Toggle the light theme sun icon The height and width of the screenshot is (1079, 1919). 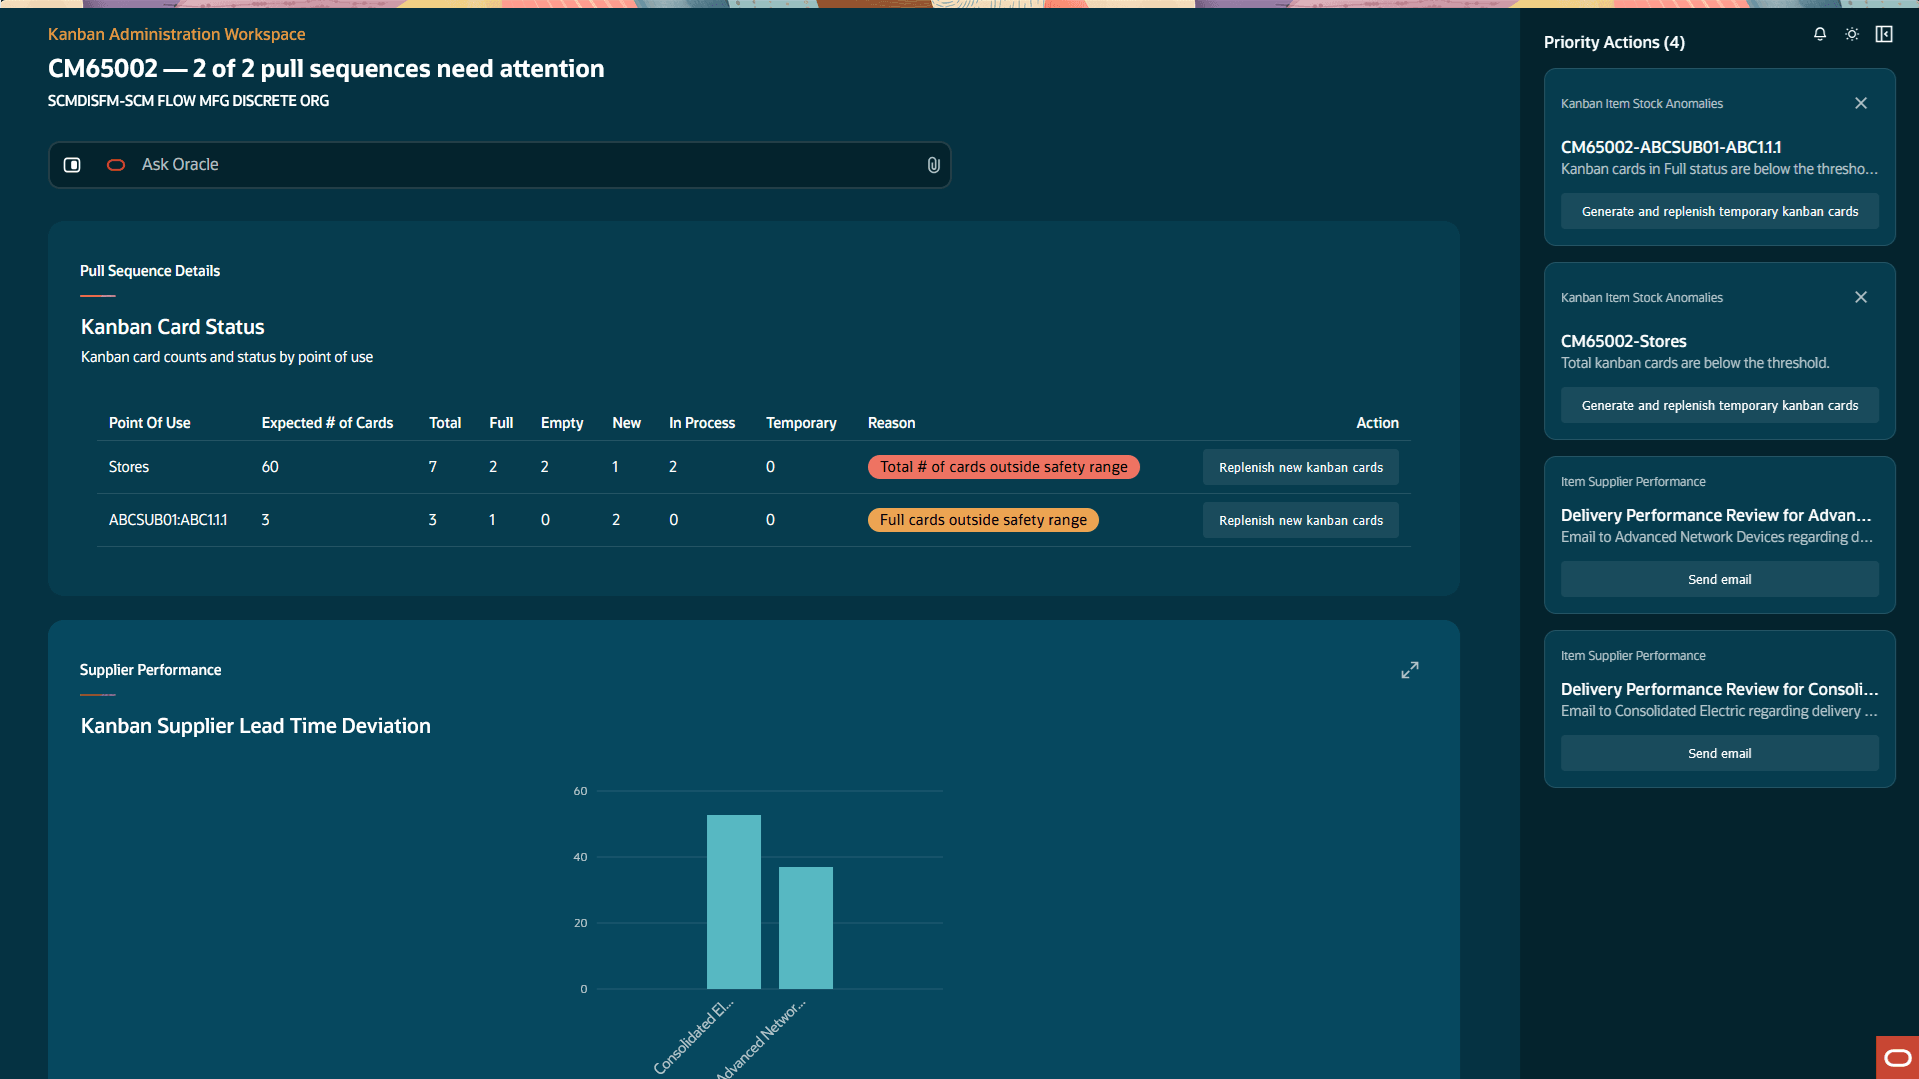point(1852,34)
